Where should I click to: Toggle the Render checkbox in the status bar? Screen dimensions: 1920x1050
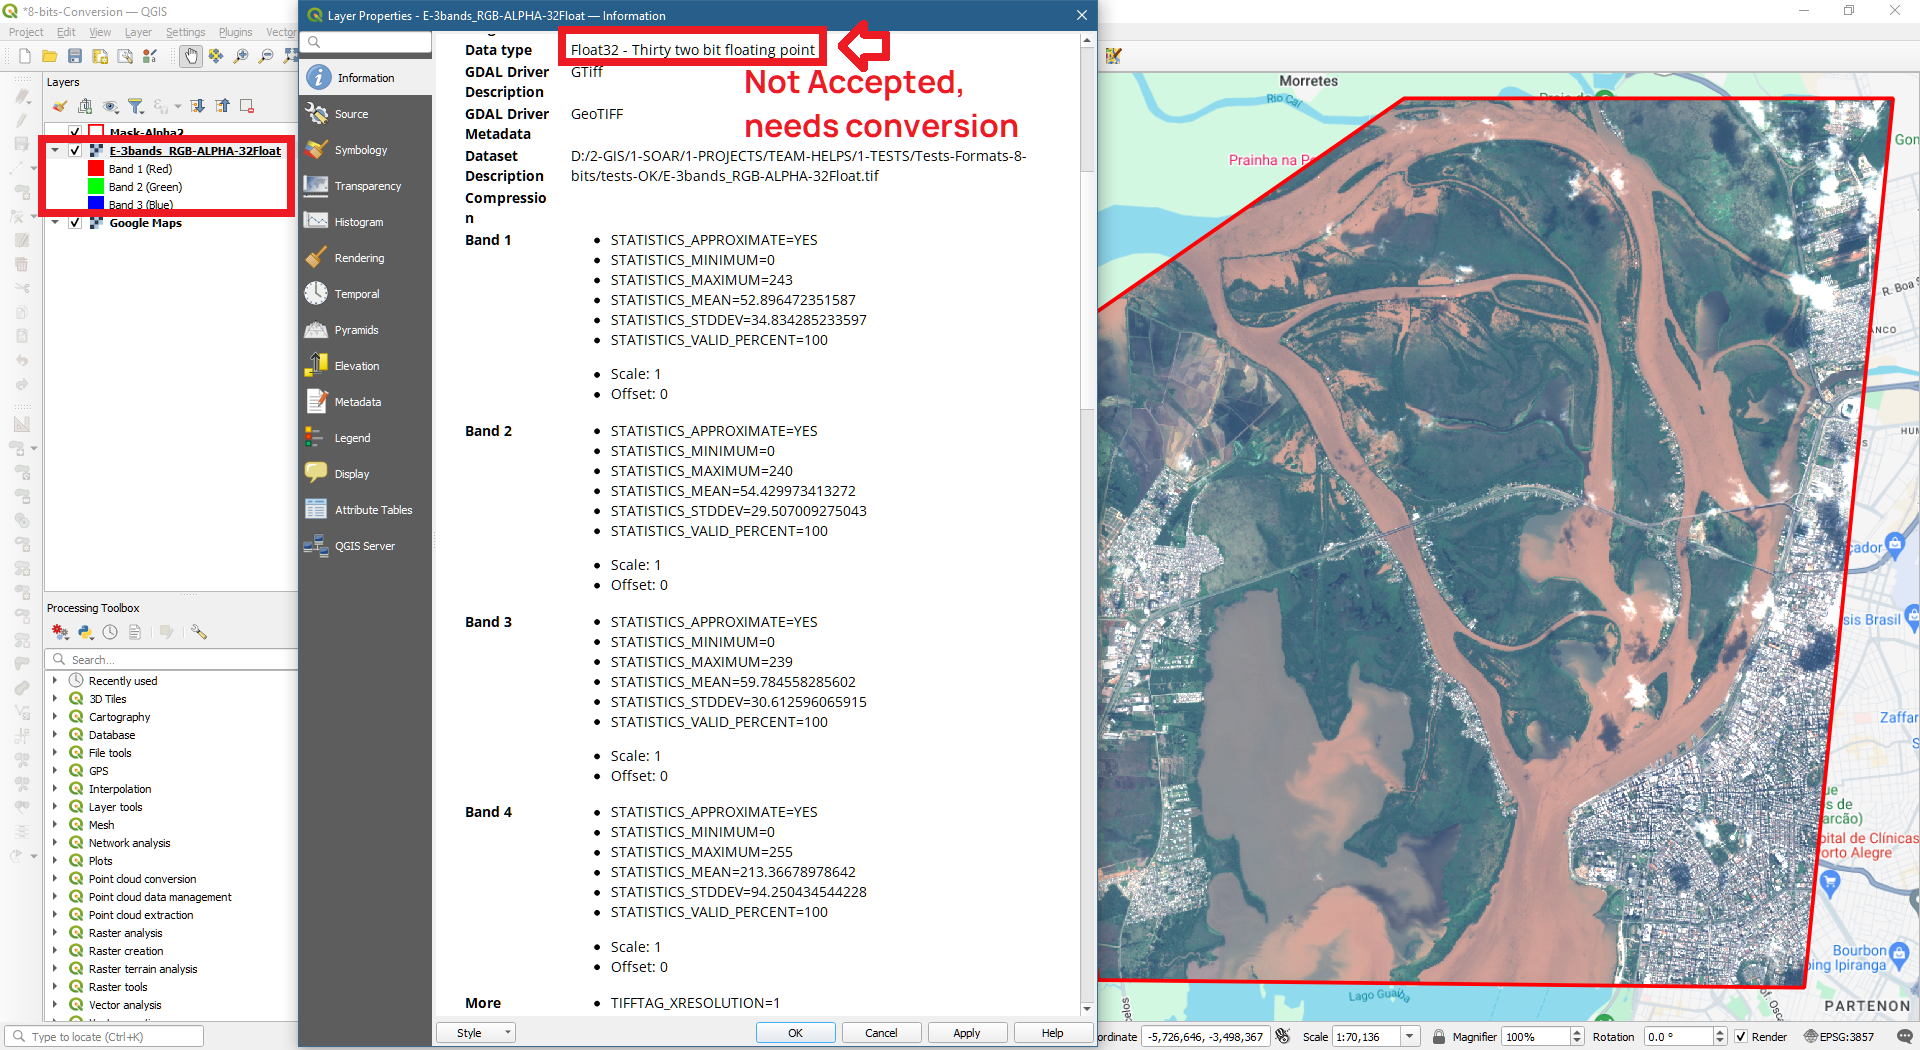coord(1742,1036)
